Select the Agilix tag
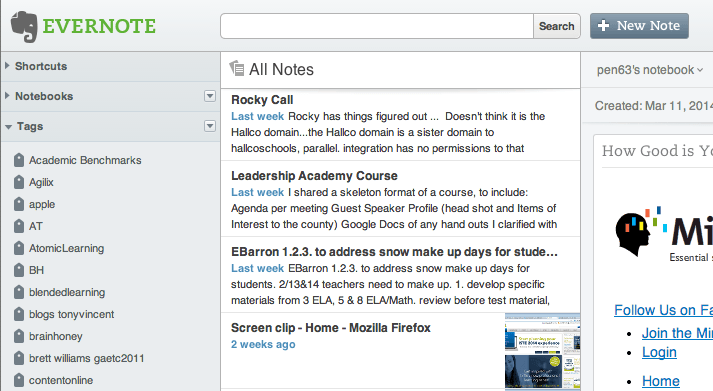Screen dimensions: 713x391 point(41,182)
